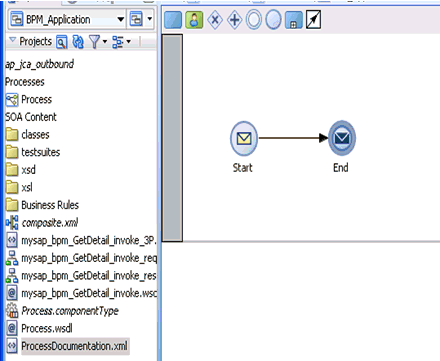The height and width of the screenshot is (361, 440).
Task: Open the BPM_Application dropdown
Action: (67, 20)
